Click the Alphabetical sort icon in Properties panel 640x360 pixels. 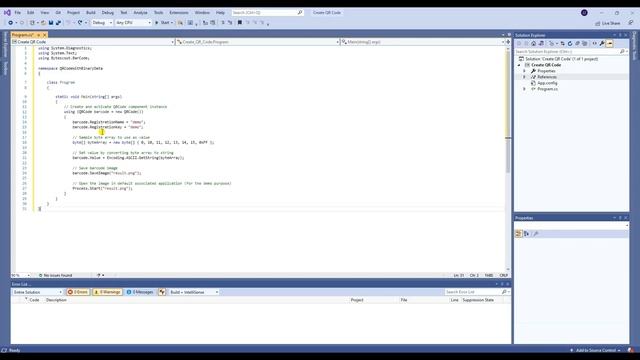pos(527,234)
